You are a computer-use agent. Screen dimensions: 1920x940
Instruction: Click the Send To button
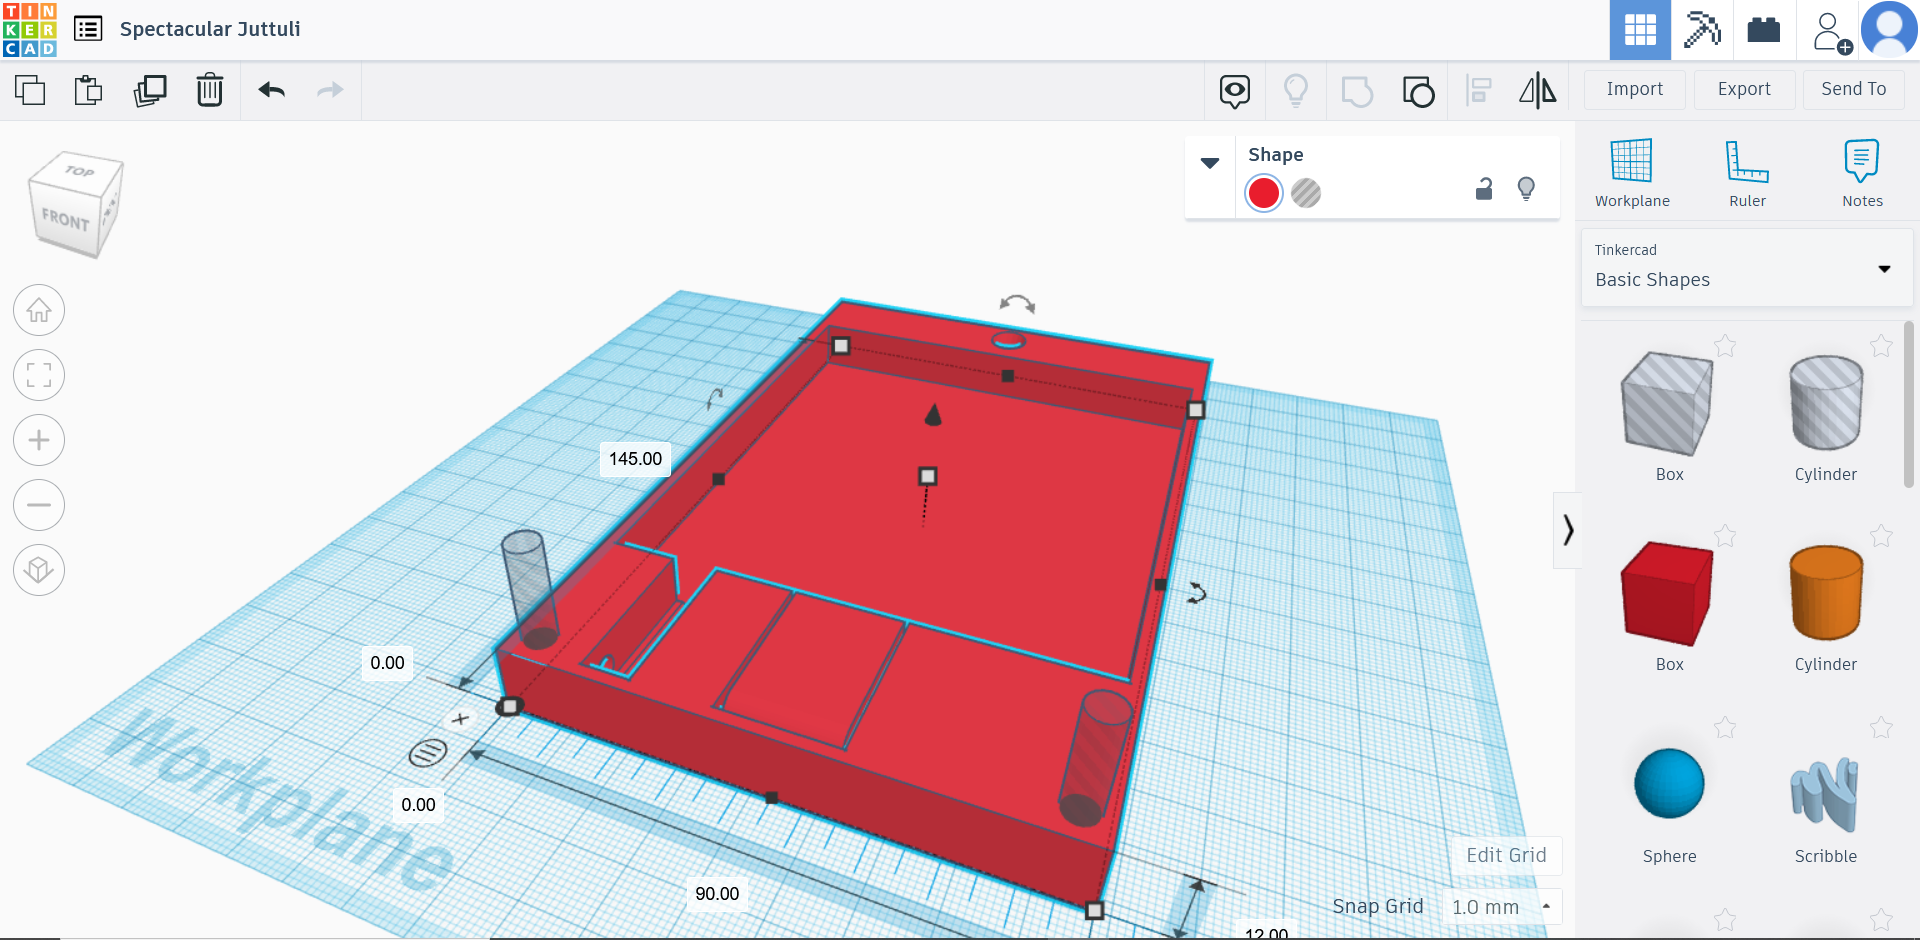(x=1854, y=90)
